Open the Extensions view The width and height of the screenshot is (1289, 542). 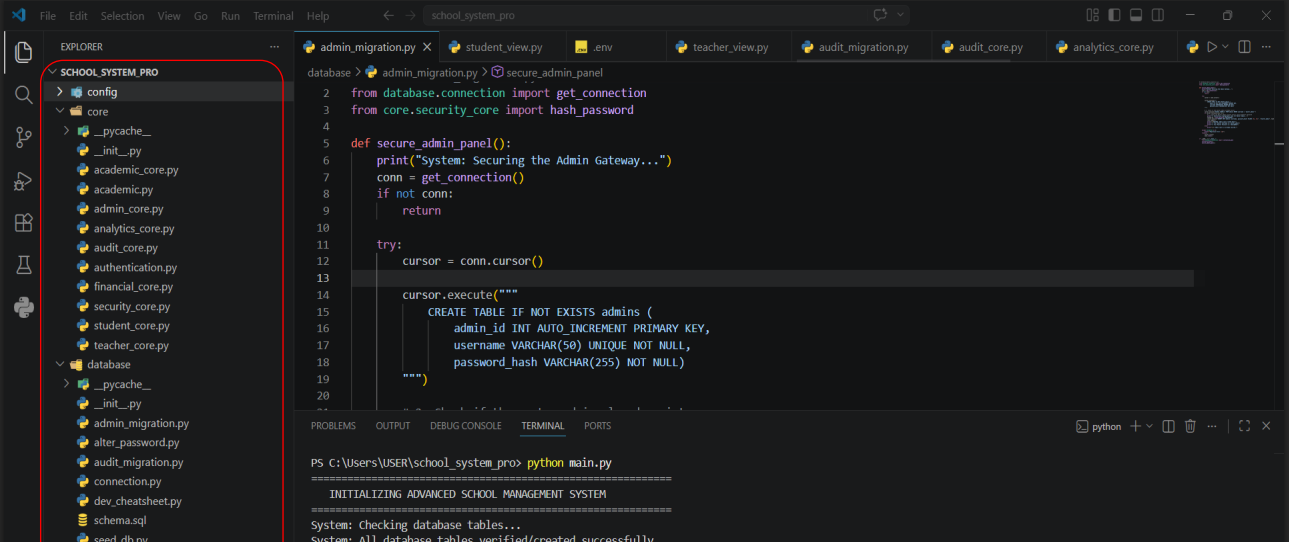point(23,223)
